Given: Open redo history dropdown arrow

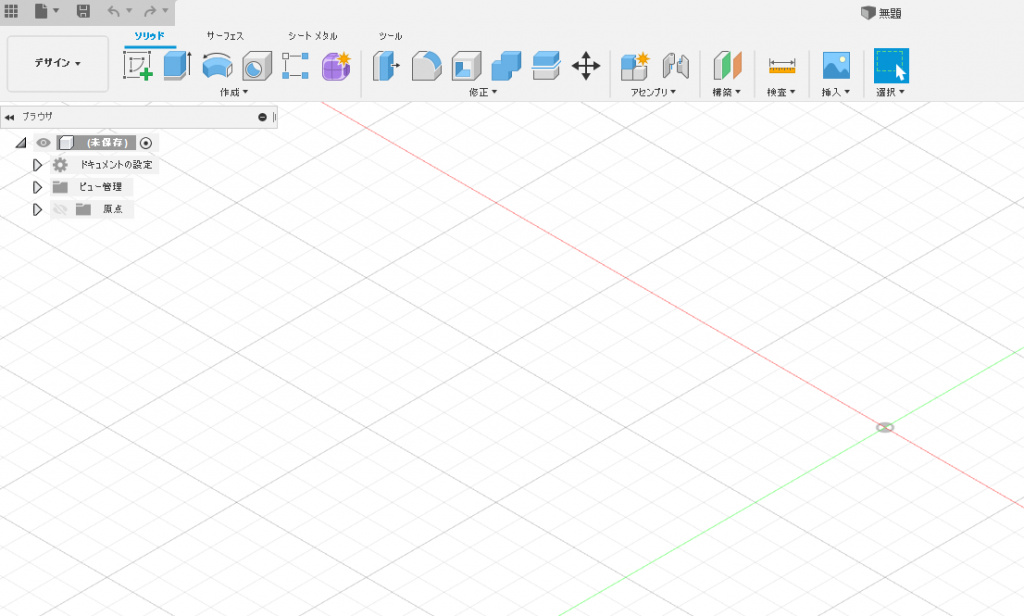Looking at the screenshot, I should (x=165, y=10).
